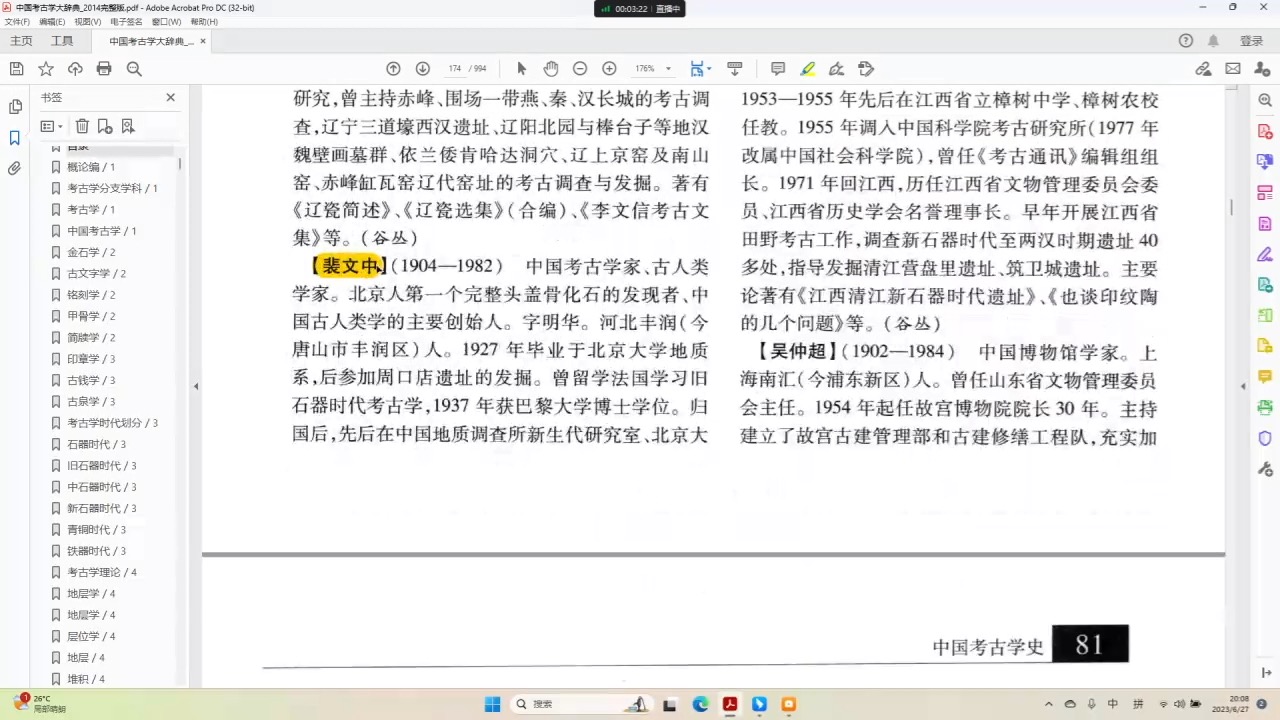This screenshot has height=720, width=1280.
Task: Go to the next page
Action: (x=423, y=69)
